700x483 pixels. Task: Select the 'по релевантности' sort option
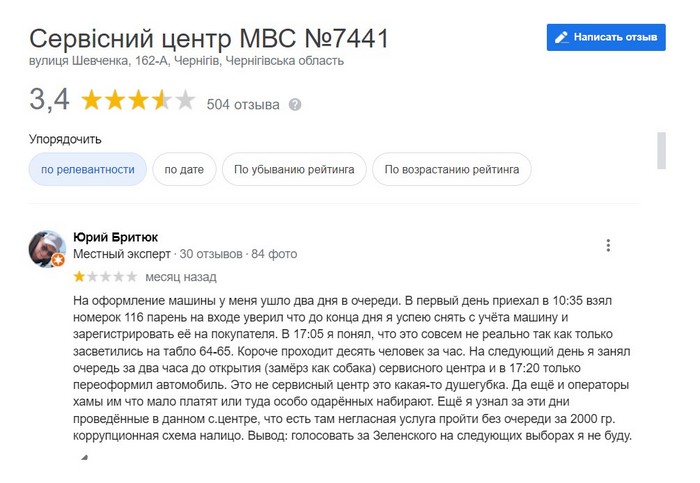coord(88,170)
